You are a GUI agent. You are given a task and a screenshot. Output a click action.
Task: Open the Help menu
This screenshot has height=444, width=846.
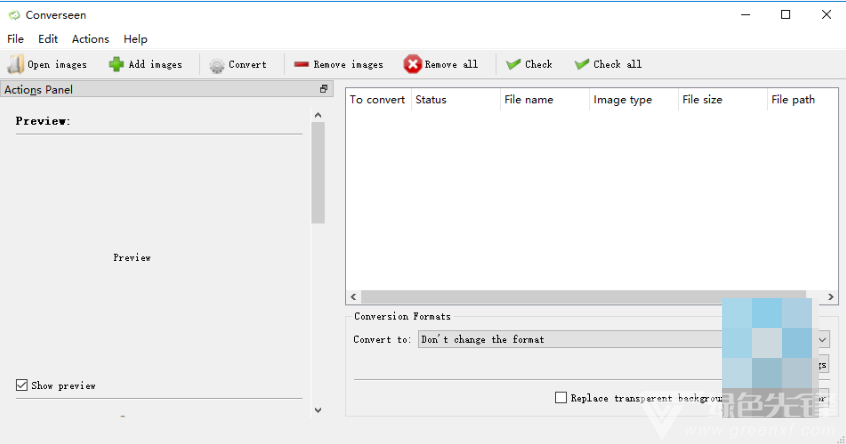pyautogui.click(x=135, y=39)
